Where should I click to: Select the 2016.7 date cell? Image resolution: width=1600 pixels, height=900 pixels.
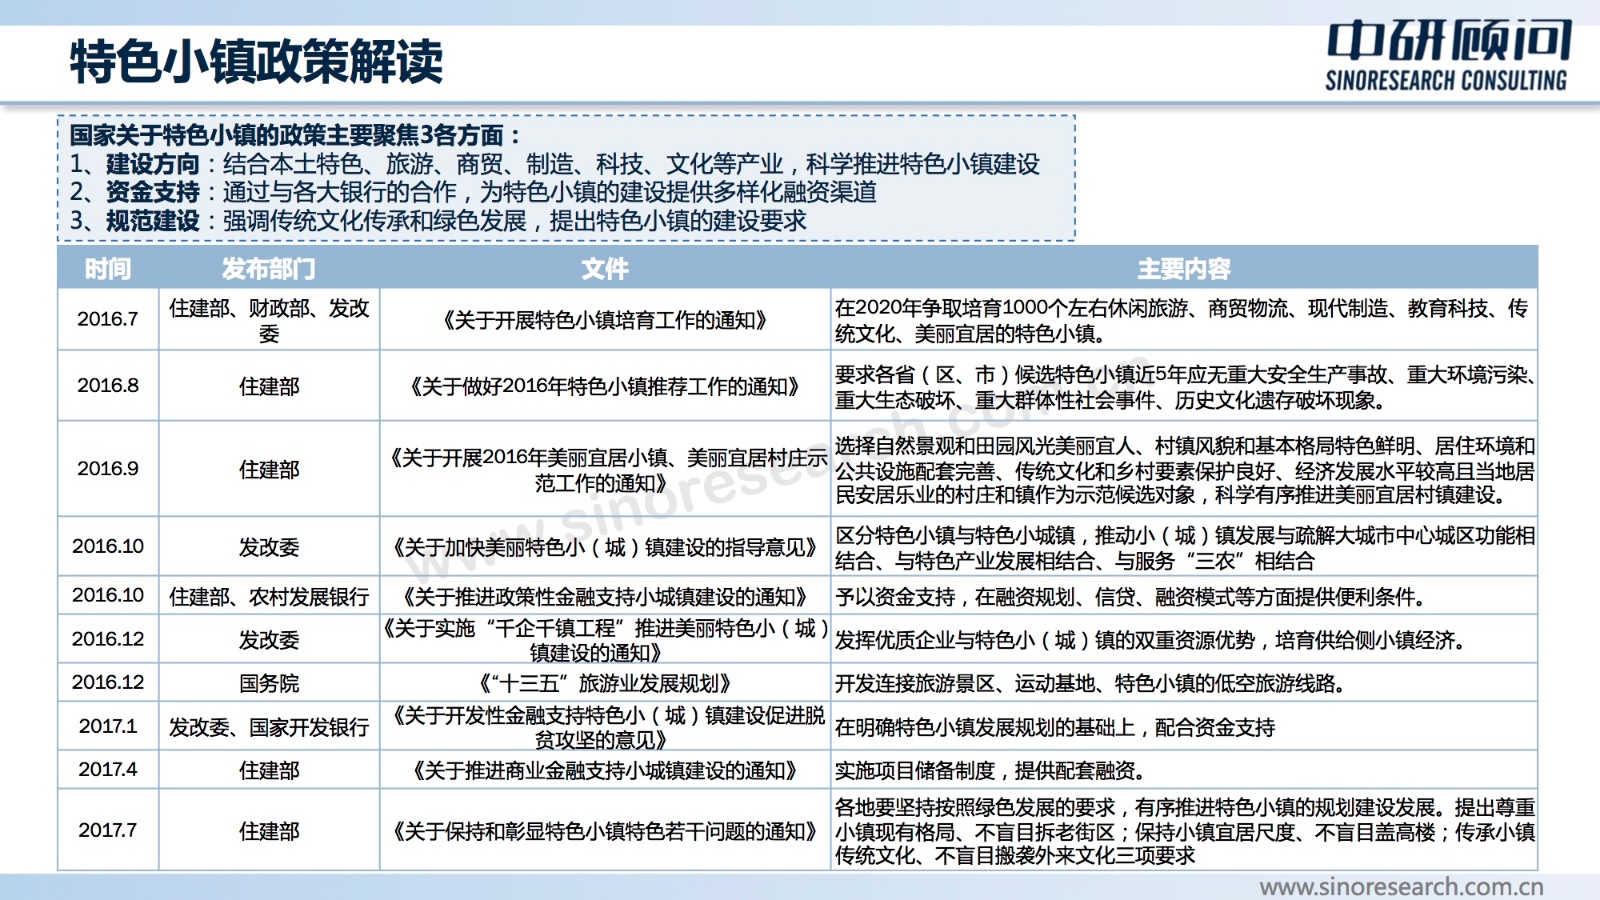click(x=108, y=319)
